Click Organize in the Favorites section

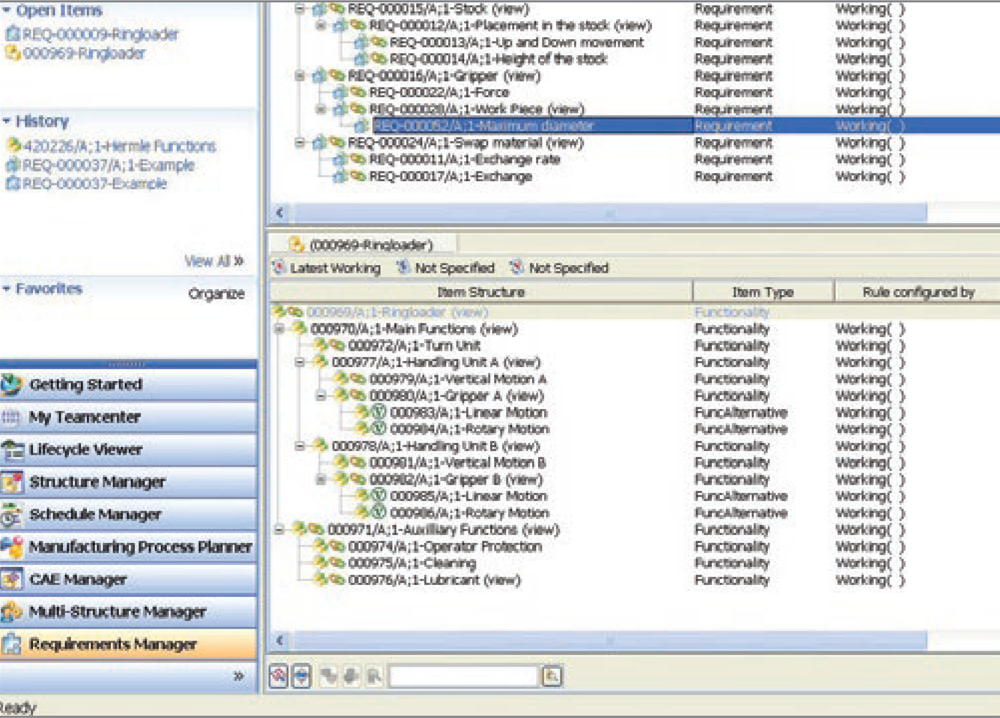point(216,293)
